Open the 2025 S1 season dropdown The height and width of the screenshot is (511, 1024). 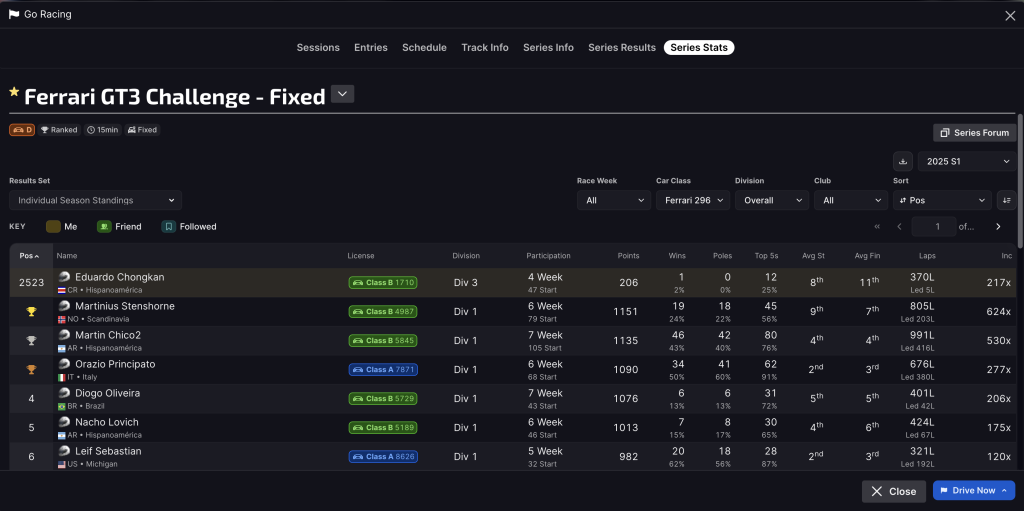point(966,161)
